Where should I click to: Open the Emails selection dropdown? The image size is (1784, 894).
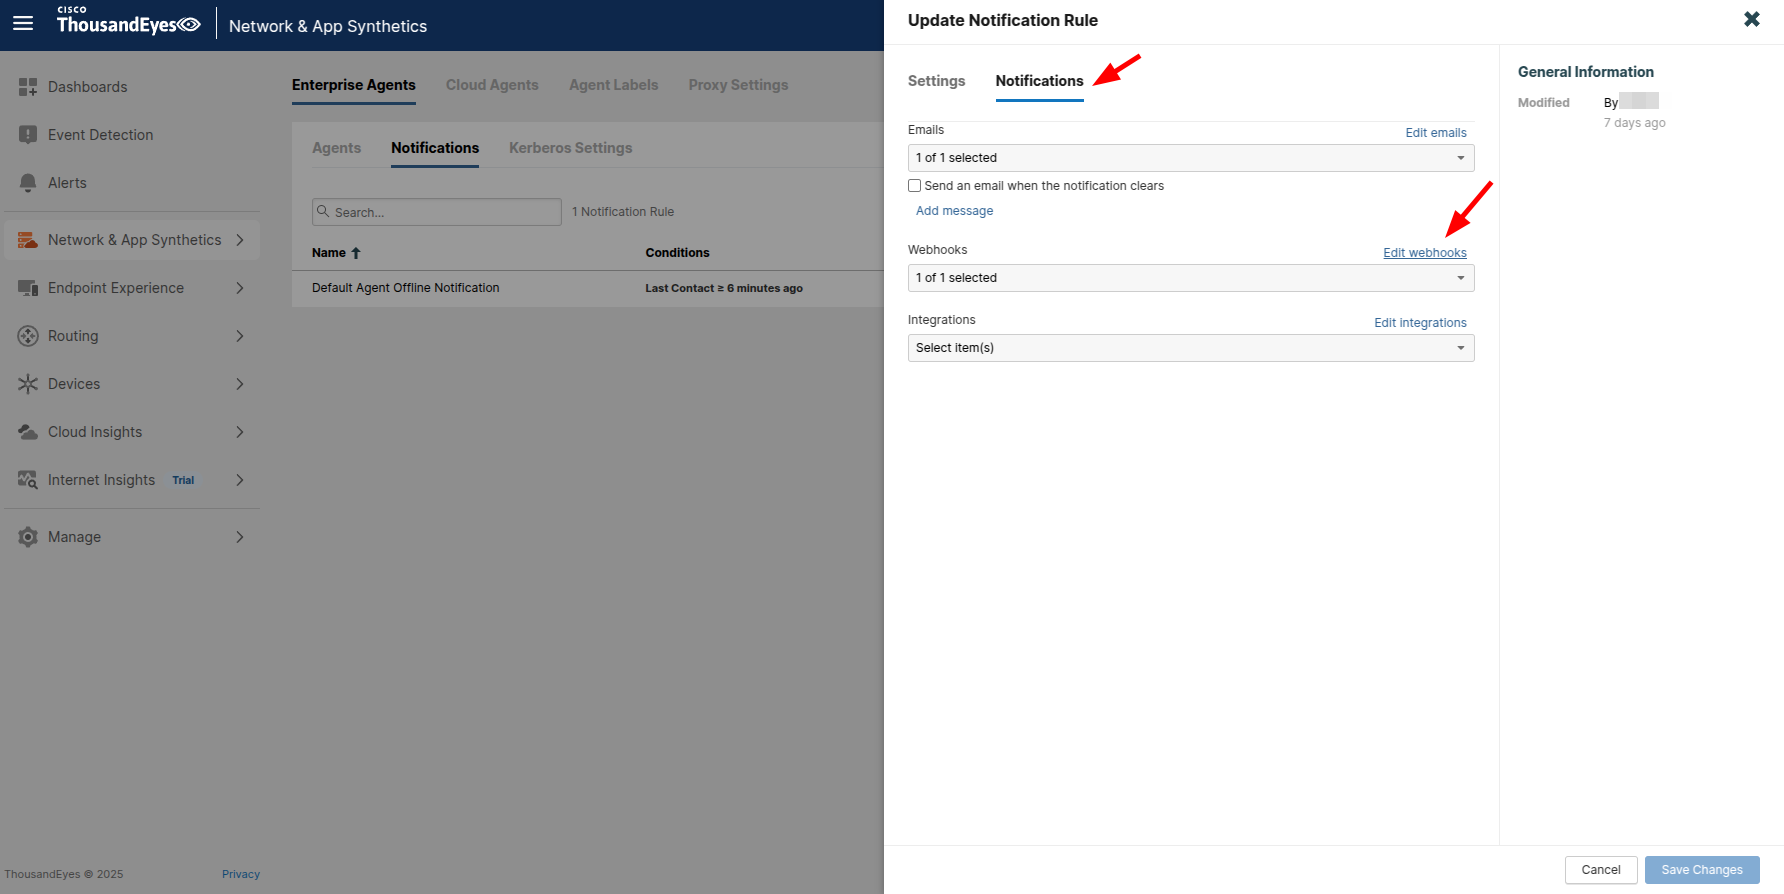pyautogui.click(x=1191, y=158)
